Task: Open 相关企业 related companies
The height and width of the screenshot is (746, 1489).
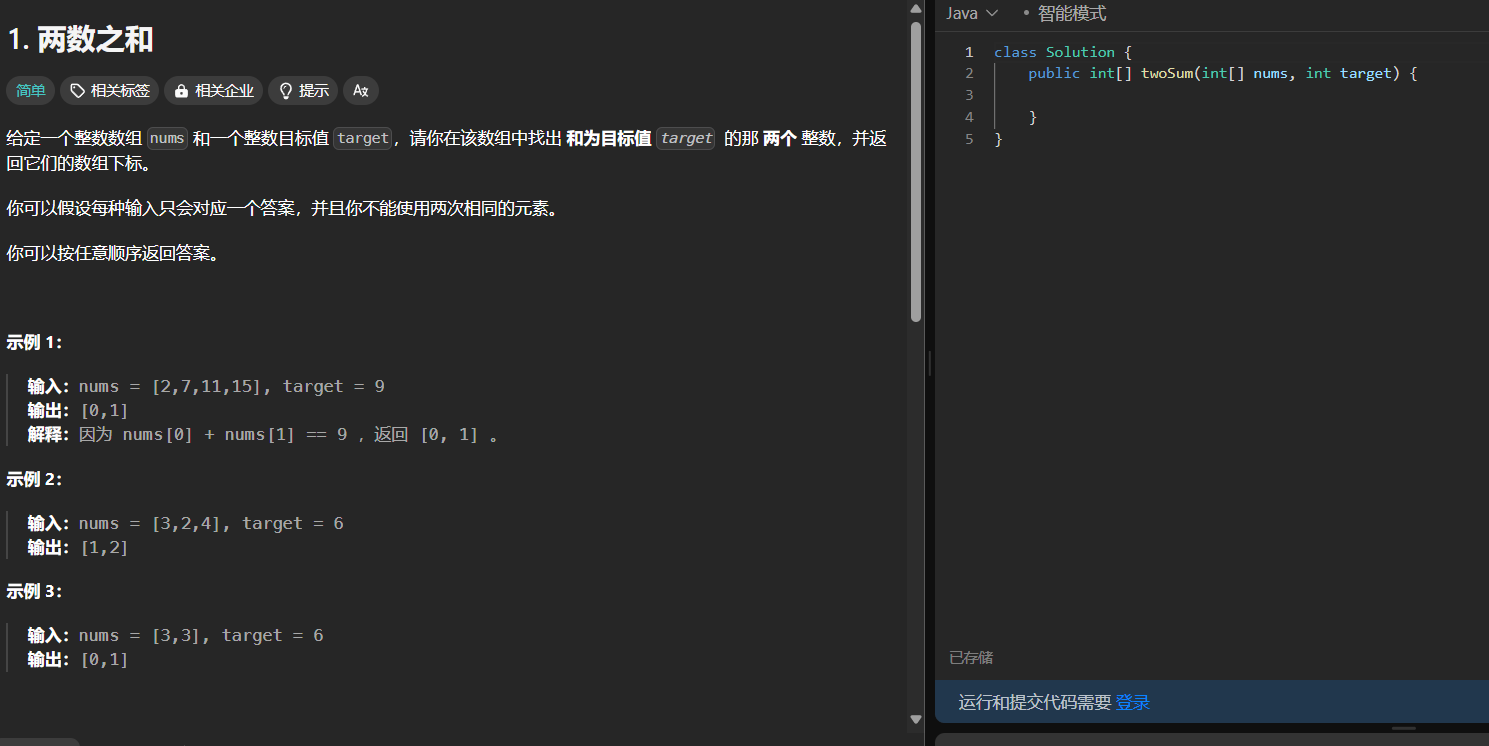Action: click(213, 91)
